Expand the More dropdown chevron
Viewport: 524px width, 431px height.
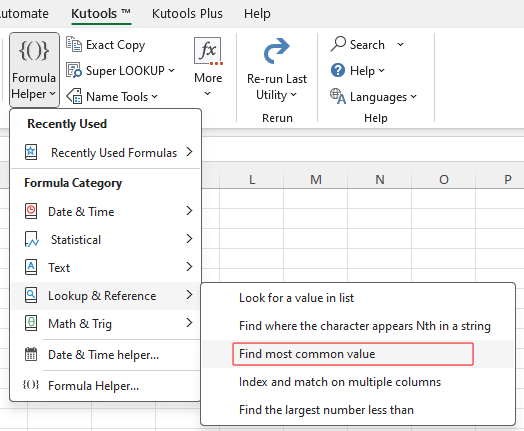[x=208, y=94]
